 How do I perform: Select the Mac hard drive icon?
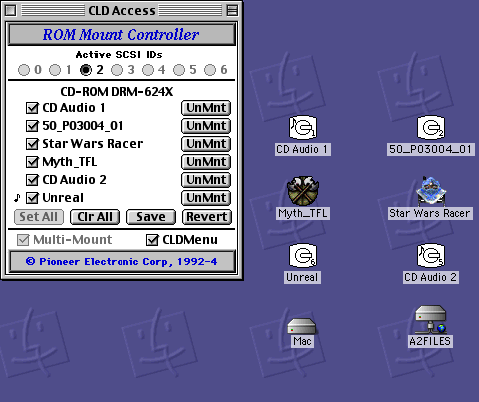302,326
